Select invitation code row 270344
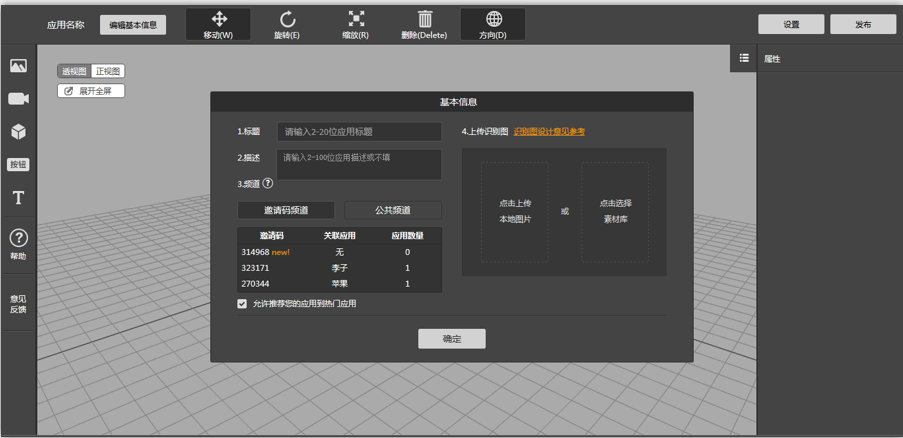The height and width of the screenshot is (438, 903). tap(340, 284)
